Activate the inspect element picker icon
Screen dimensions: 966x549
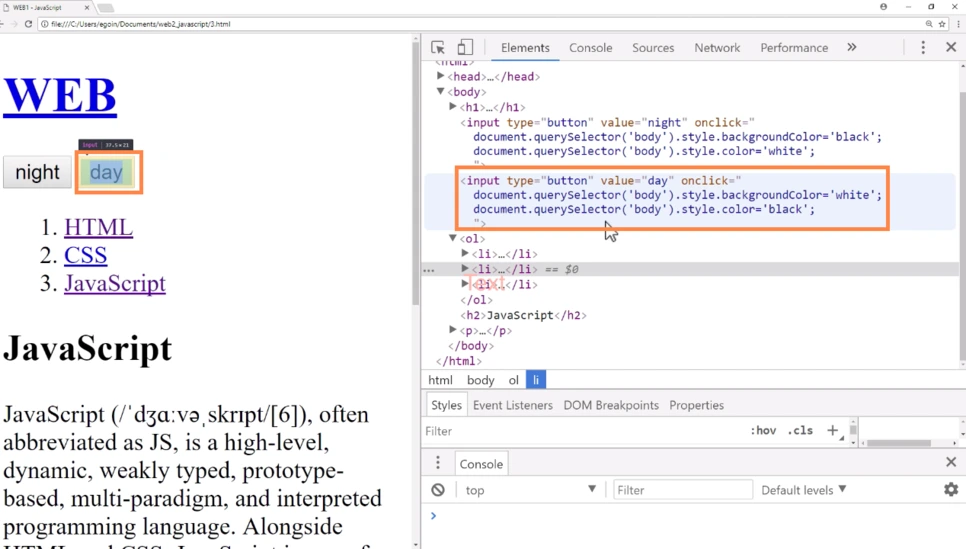[437, 47]
